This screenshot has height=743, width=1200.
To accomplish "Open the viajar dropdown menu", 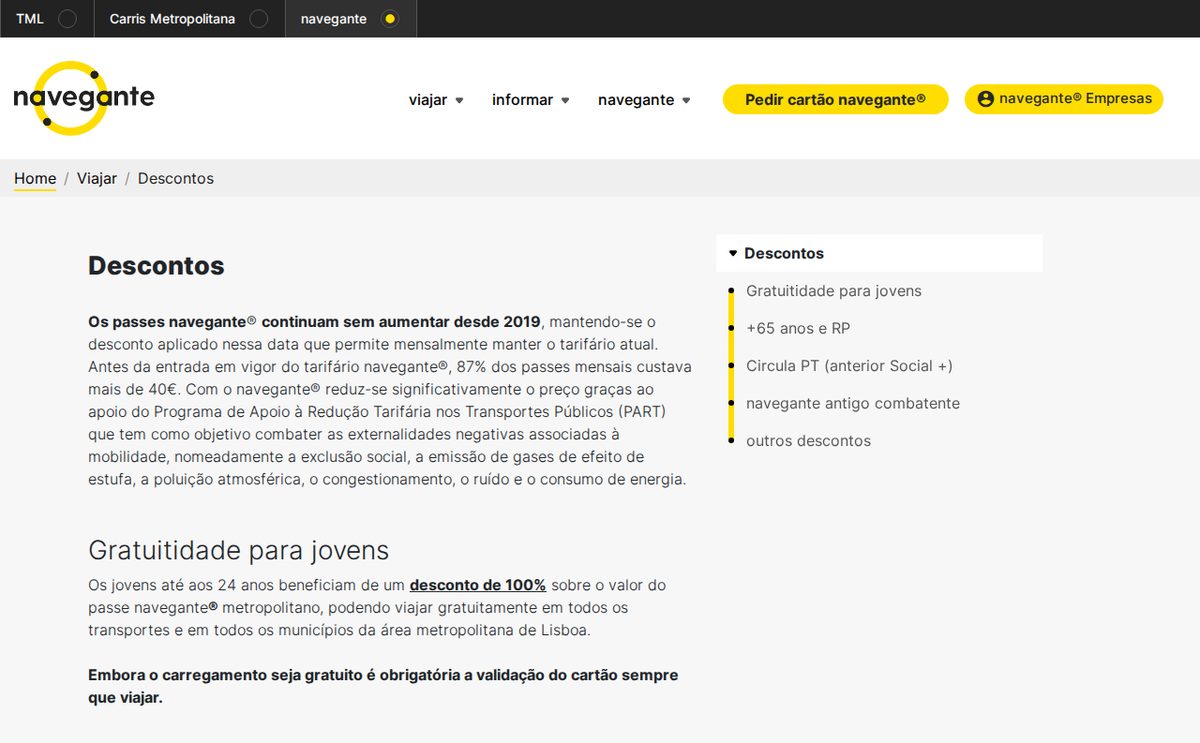I will click(436, 100).
